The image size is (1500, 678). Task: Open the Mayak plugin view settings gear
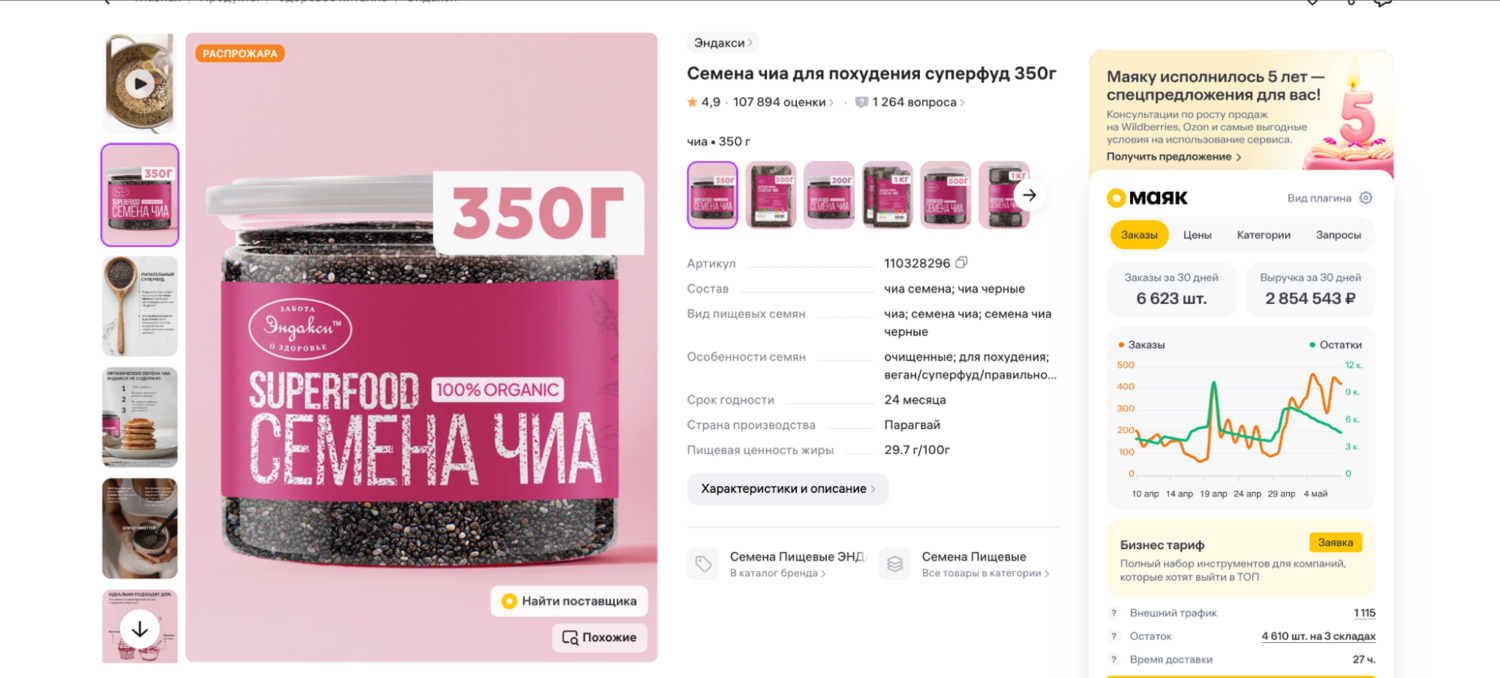click(1366, 198)
